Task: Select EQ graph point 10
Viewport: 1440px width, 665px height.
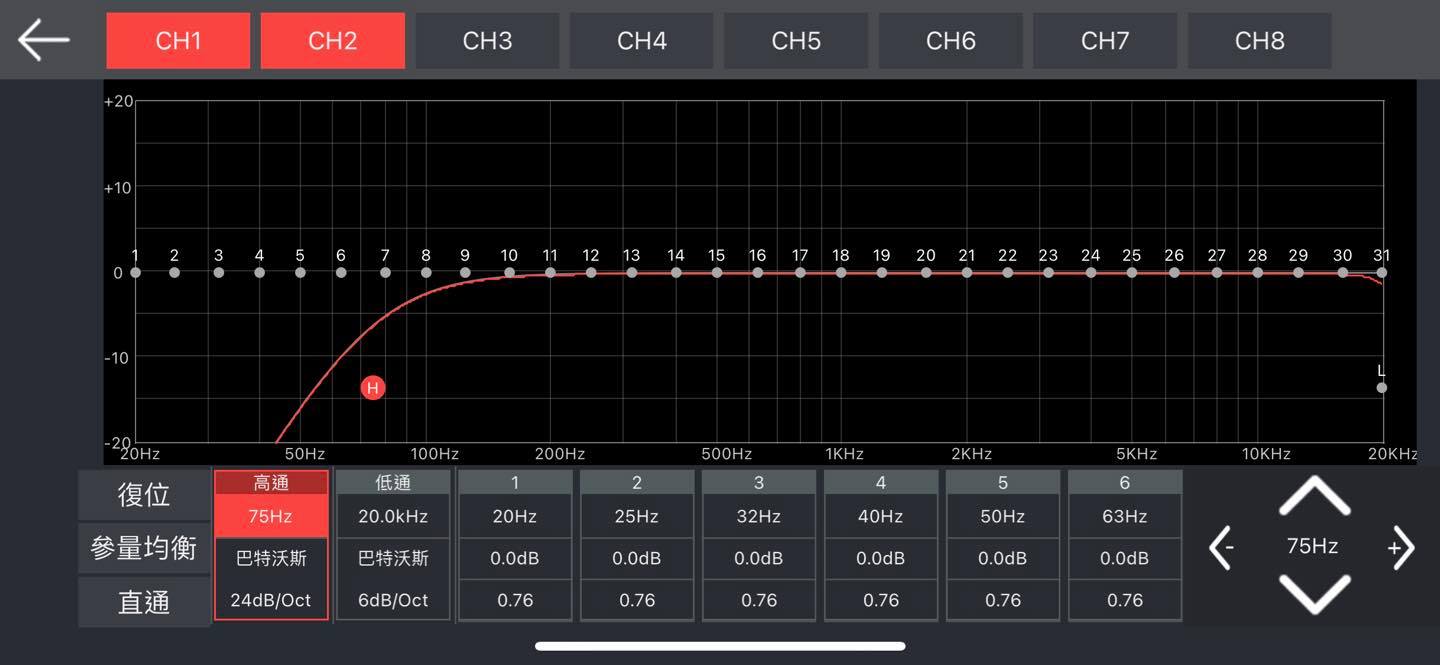Action: click(509, 272)
